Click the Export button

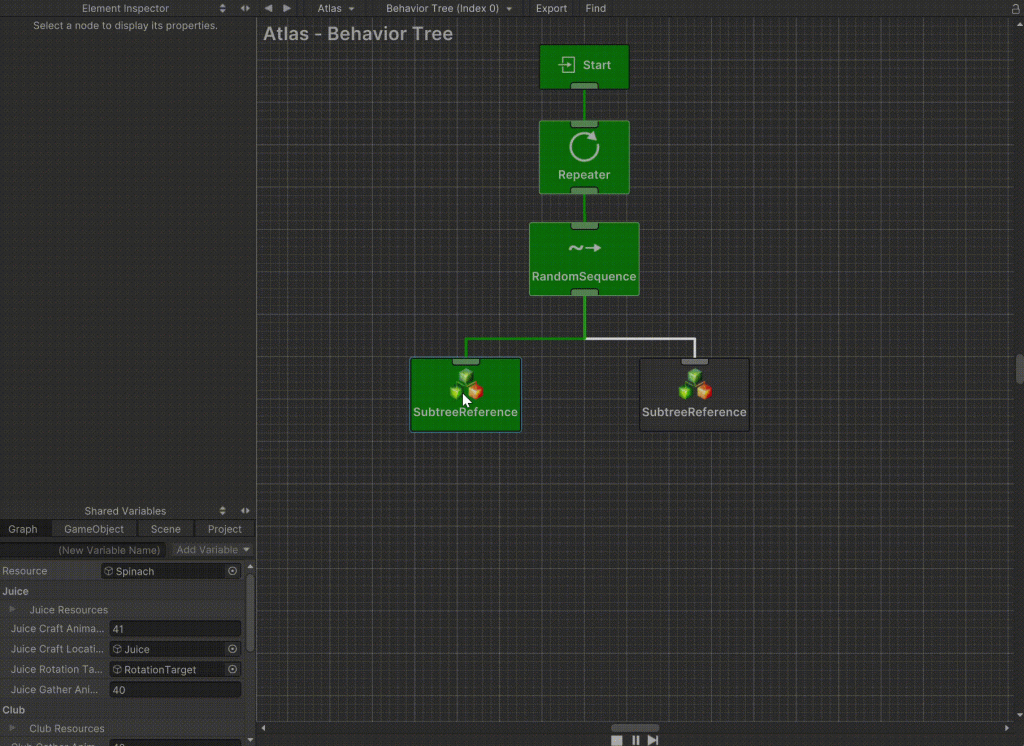551,8
